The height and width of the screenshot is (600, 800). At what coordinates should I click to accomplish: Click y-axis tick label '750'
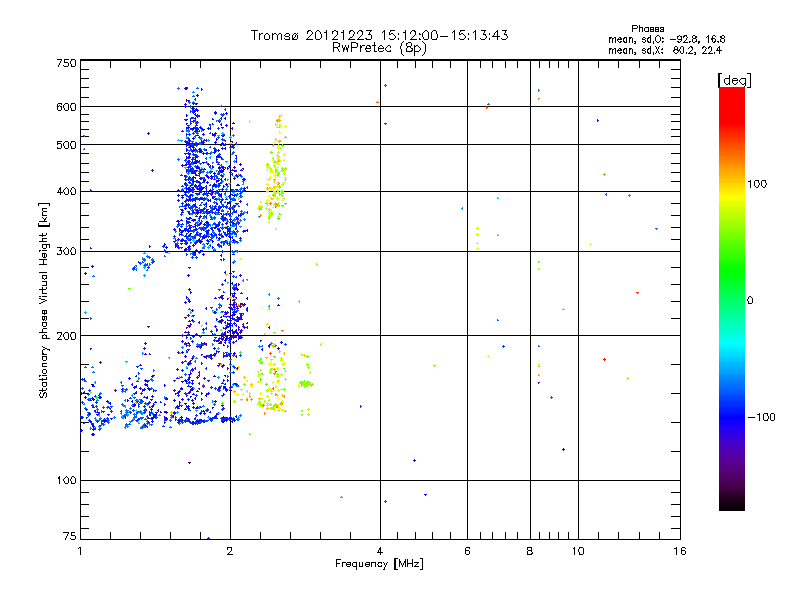point(66,63)
